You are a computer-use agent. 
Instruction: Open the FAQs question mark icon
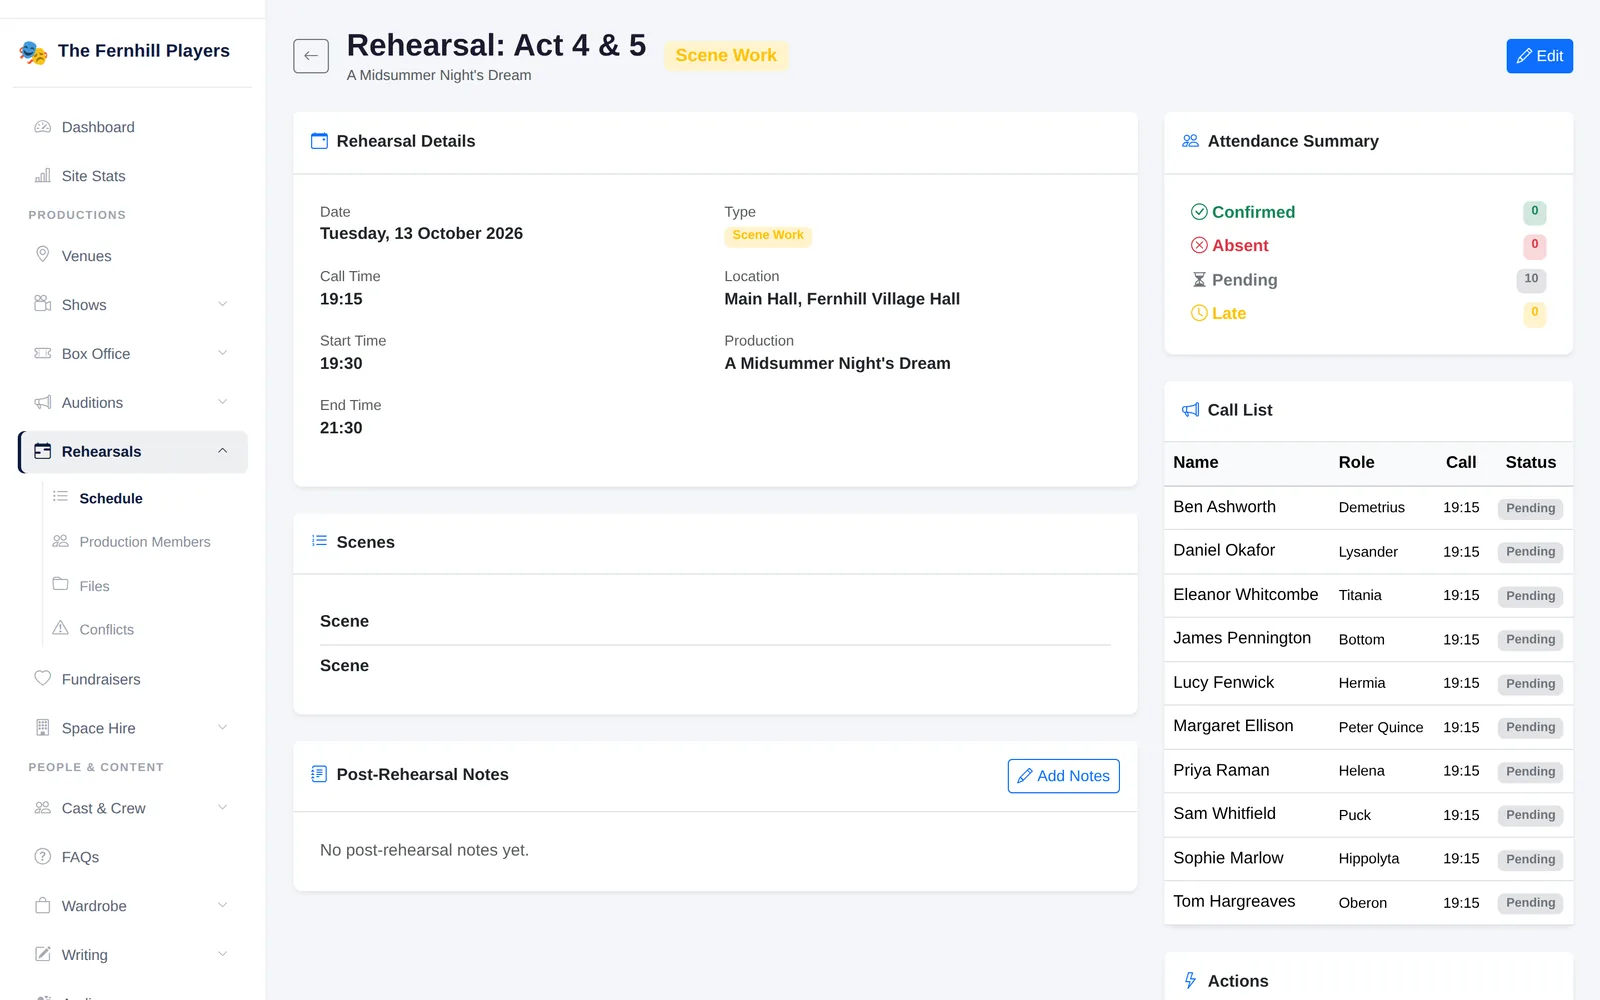(42, 856)
